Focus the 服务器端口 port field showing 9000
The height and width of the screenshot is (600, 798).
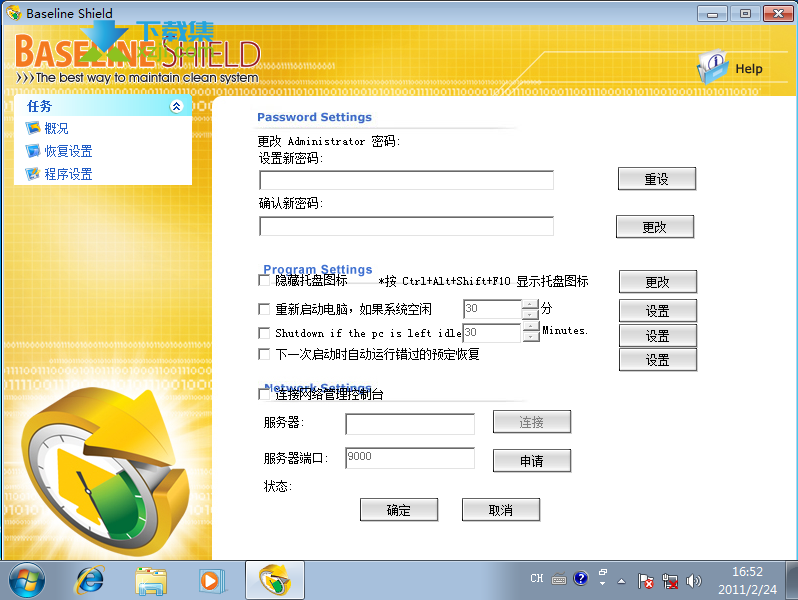(x=410, y=458)
